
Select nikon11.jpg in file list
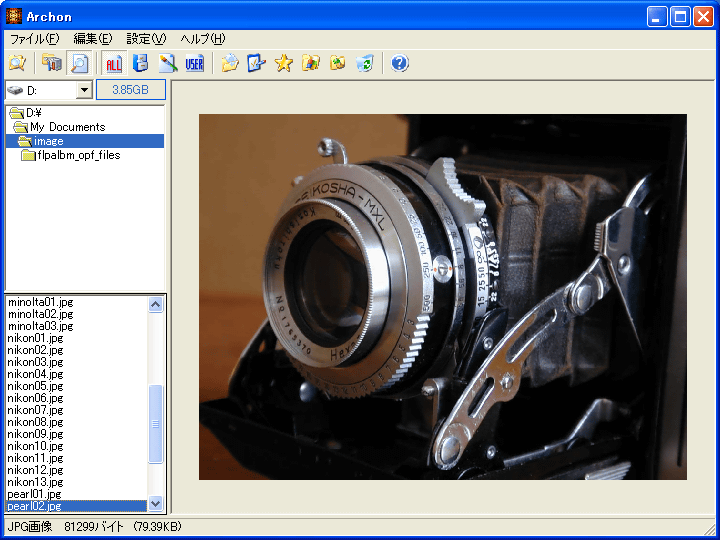click(35, 457)
